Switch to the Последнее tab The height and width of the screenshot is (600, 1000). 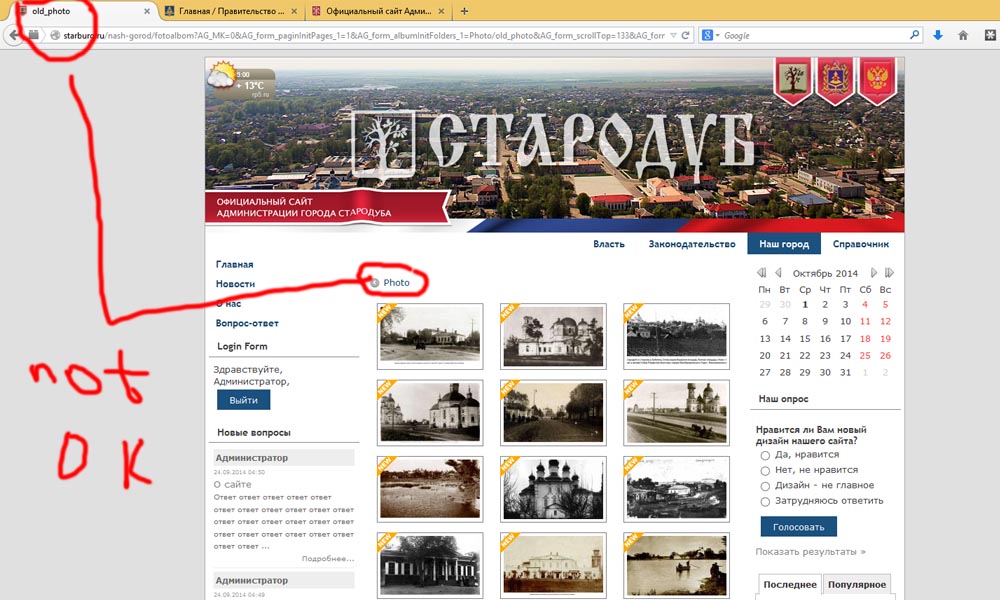(x=790, y=585)
